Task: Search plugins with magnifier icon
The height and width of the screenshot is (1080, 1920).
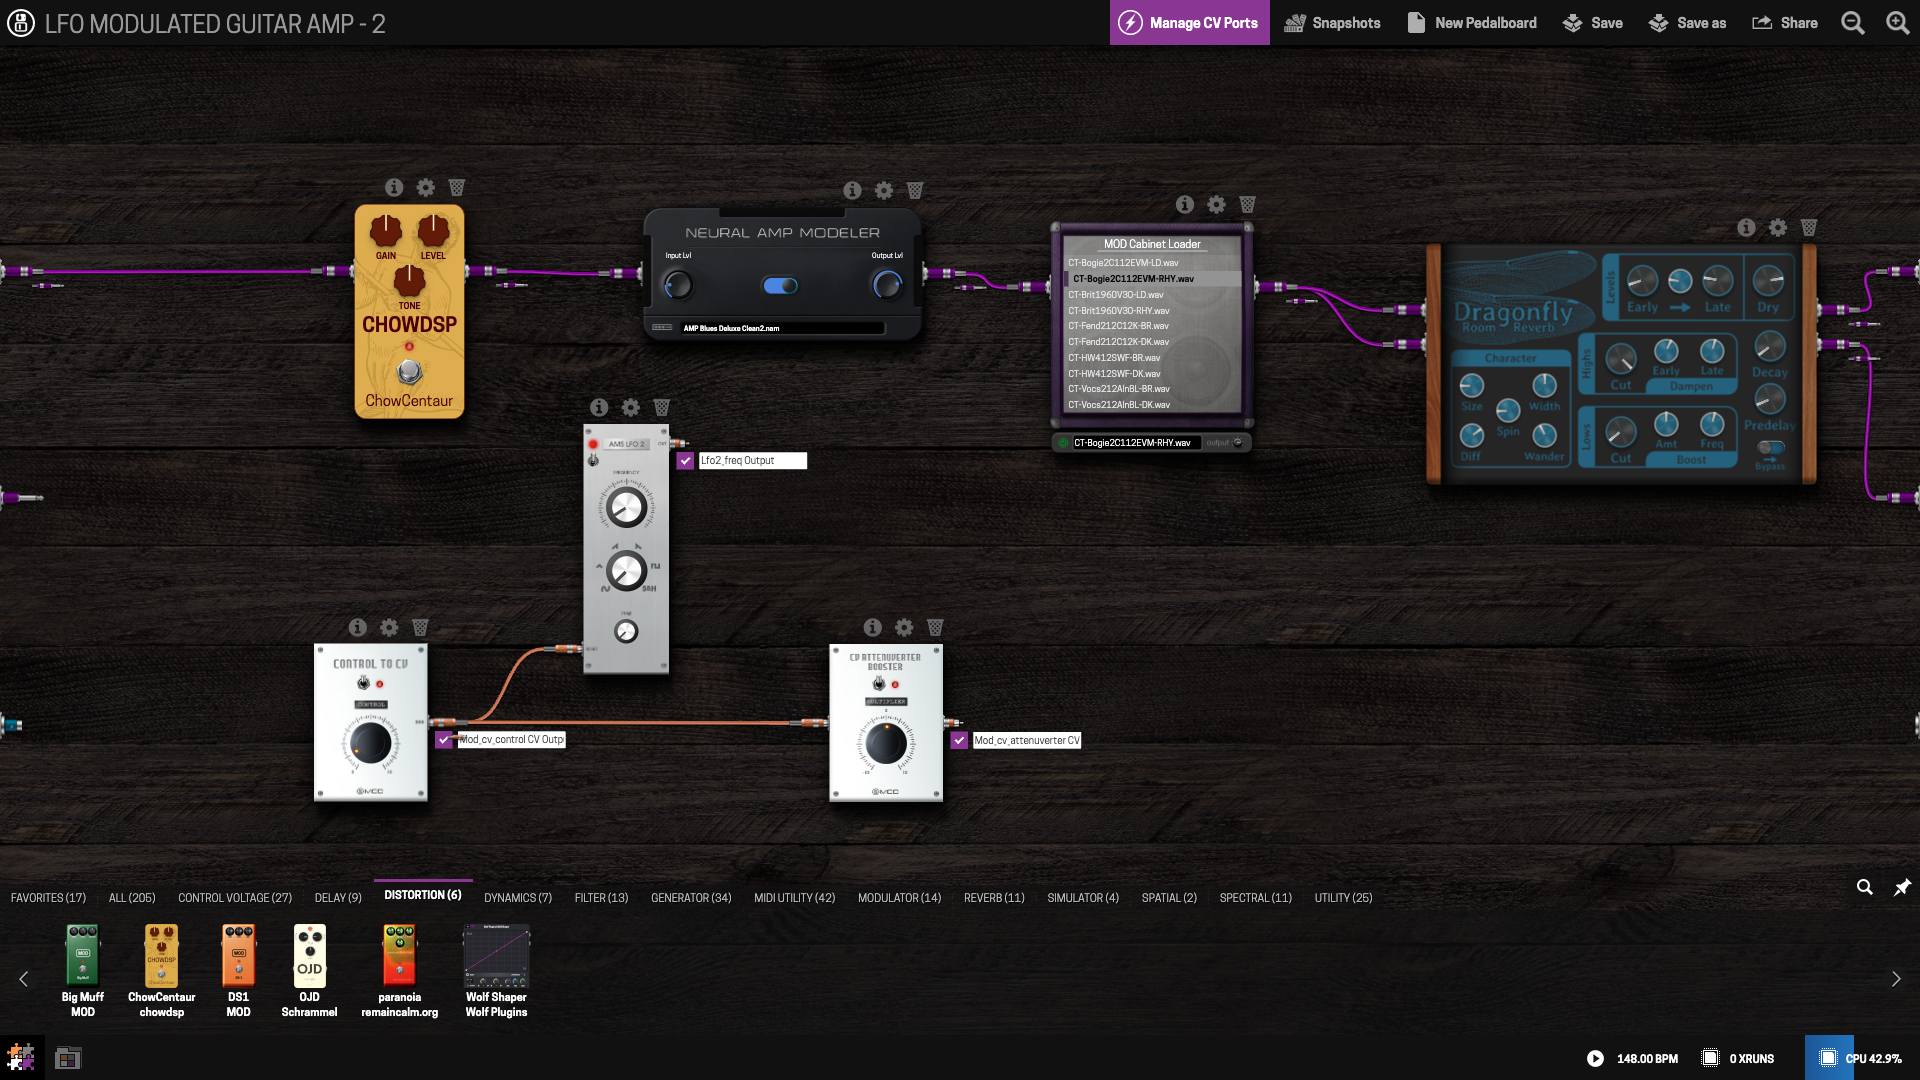Action: [1865, 887]
